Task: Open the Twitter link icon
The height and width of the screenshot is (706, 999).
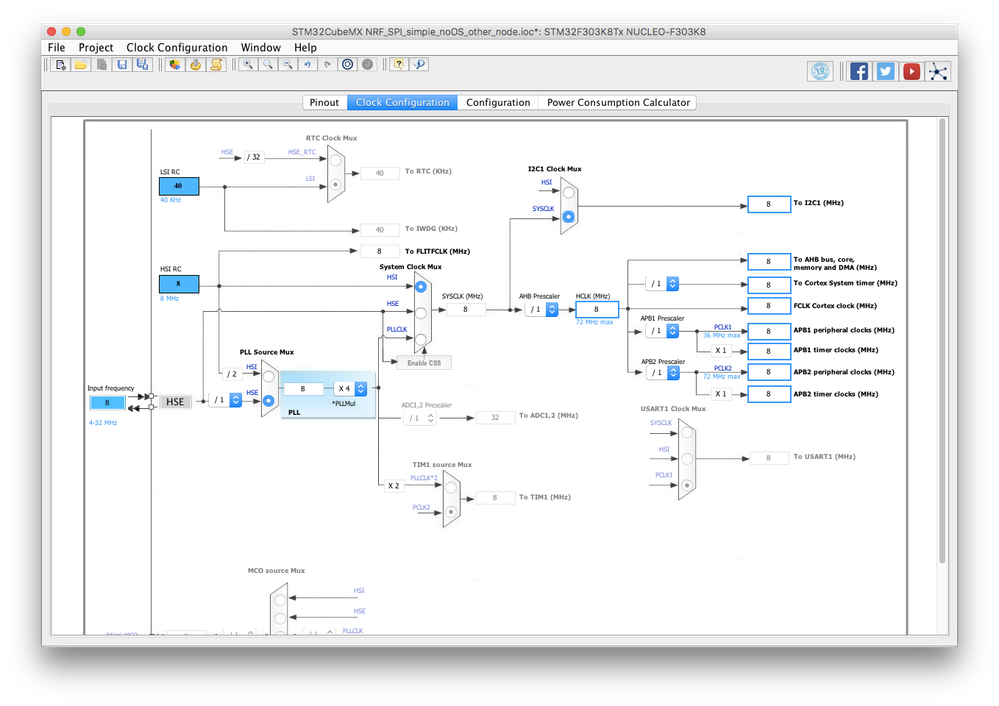Action: pos(885,71)
